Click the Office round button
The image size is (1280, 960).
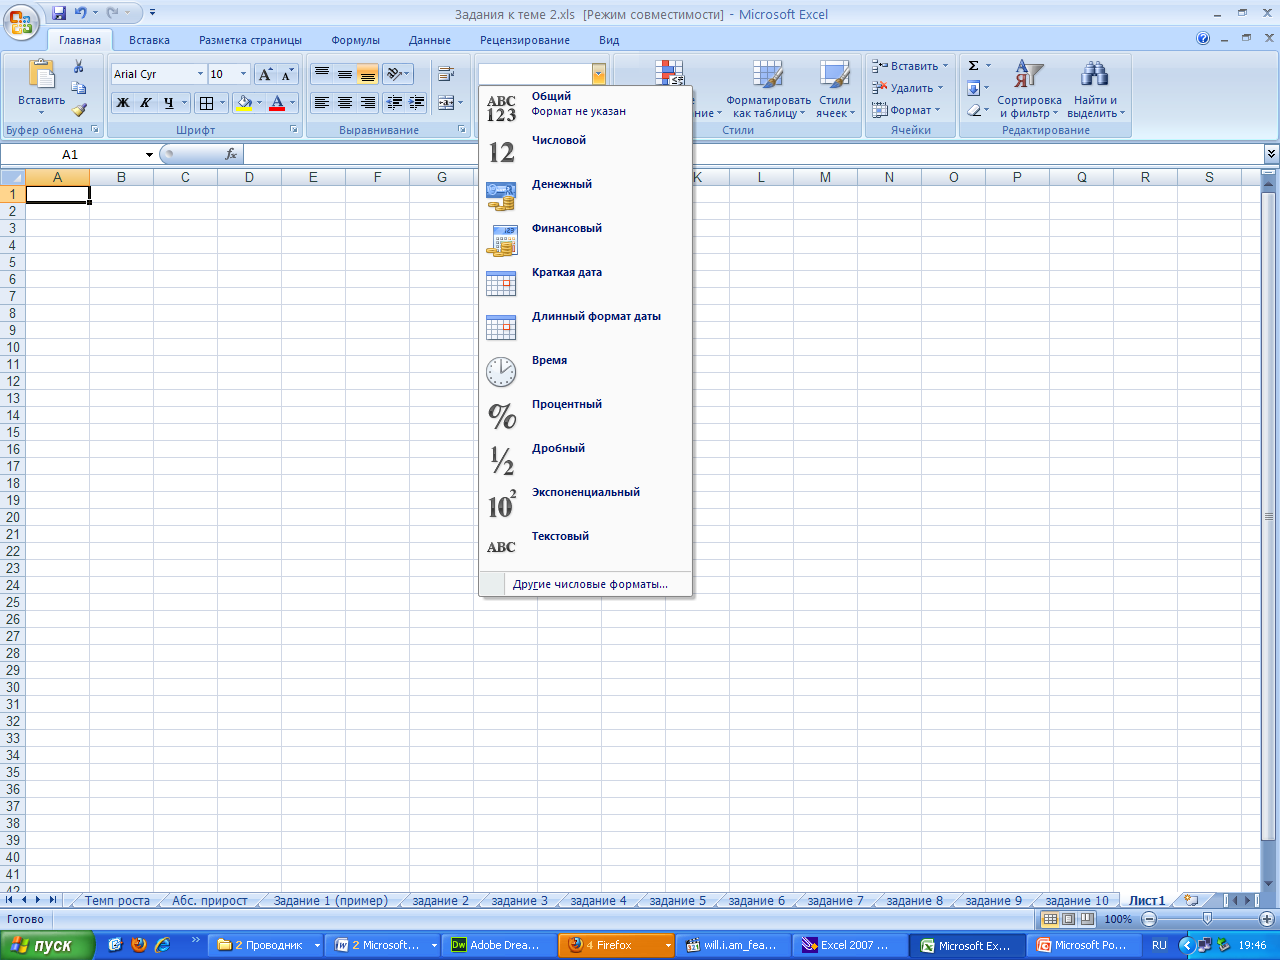21,20
